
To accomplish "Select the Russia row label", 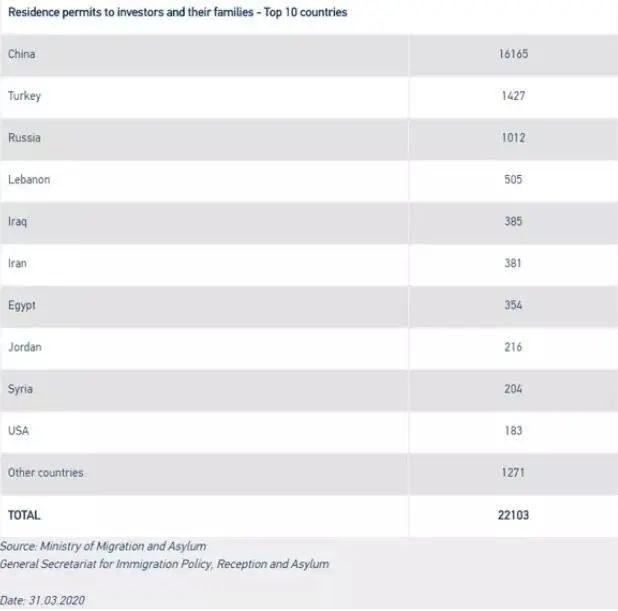I will [x=24, y=138].
